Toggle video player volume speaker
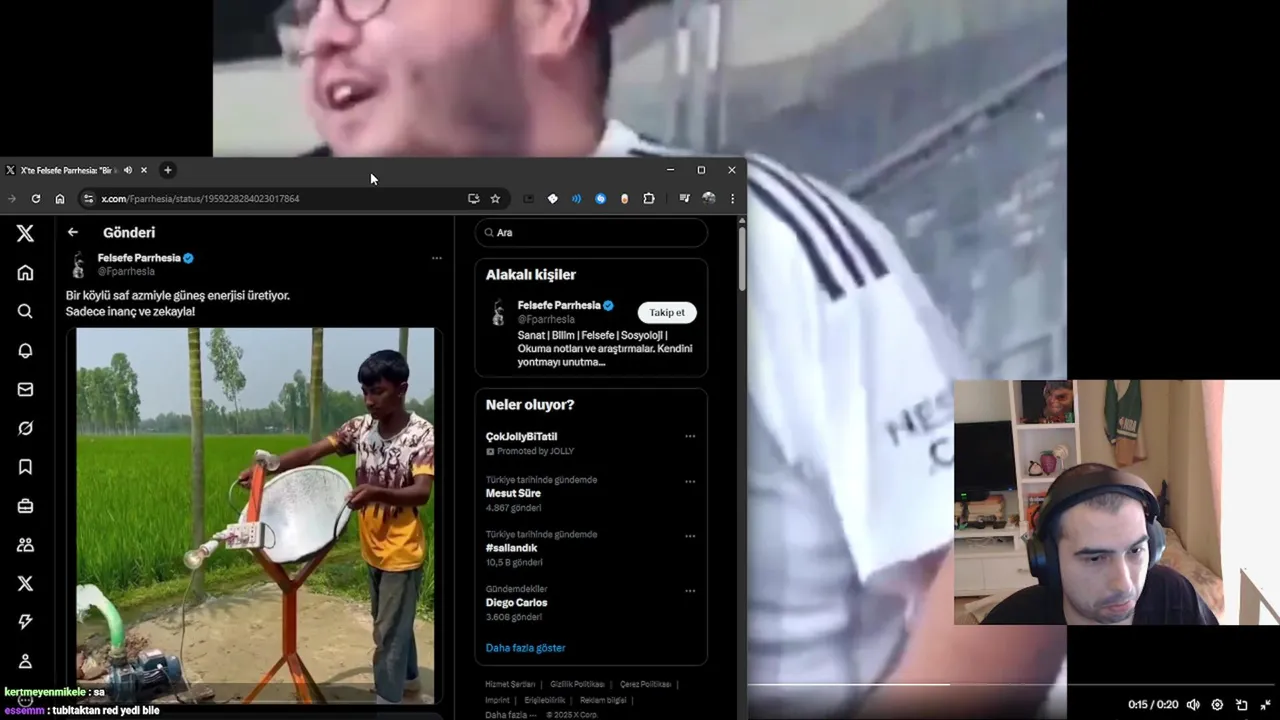The width and height of the screenshot is (1280, 720). click(x=1193, y=705)
